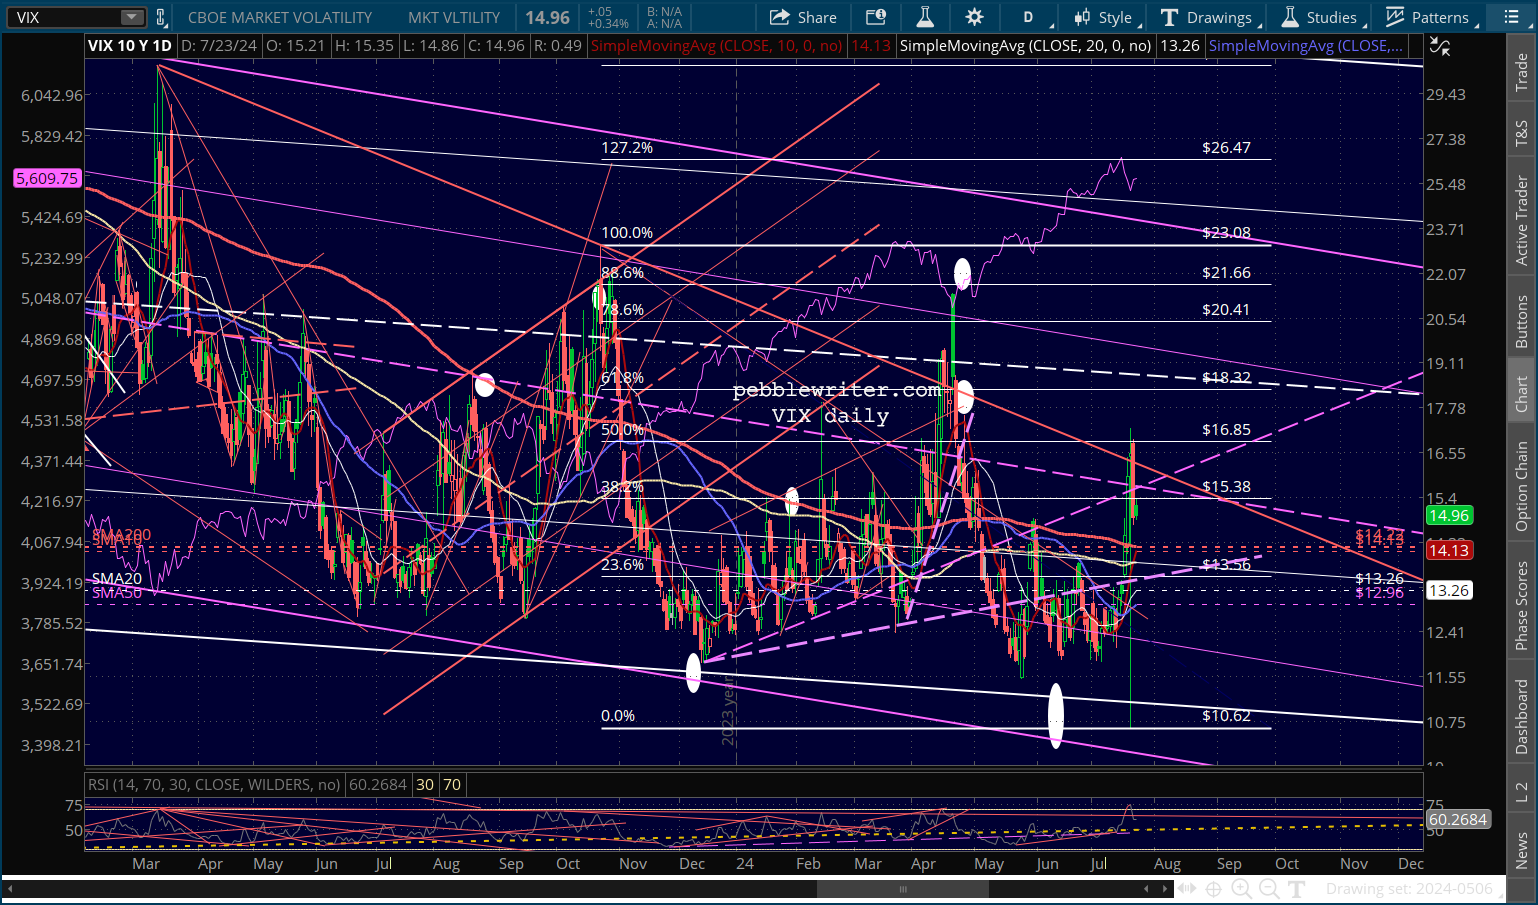This screenshot has width=1538, height=905.
Task: Click the zoom out magnifier icon
Action: [x=1269, y=888]
